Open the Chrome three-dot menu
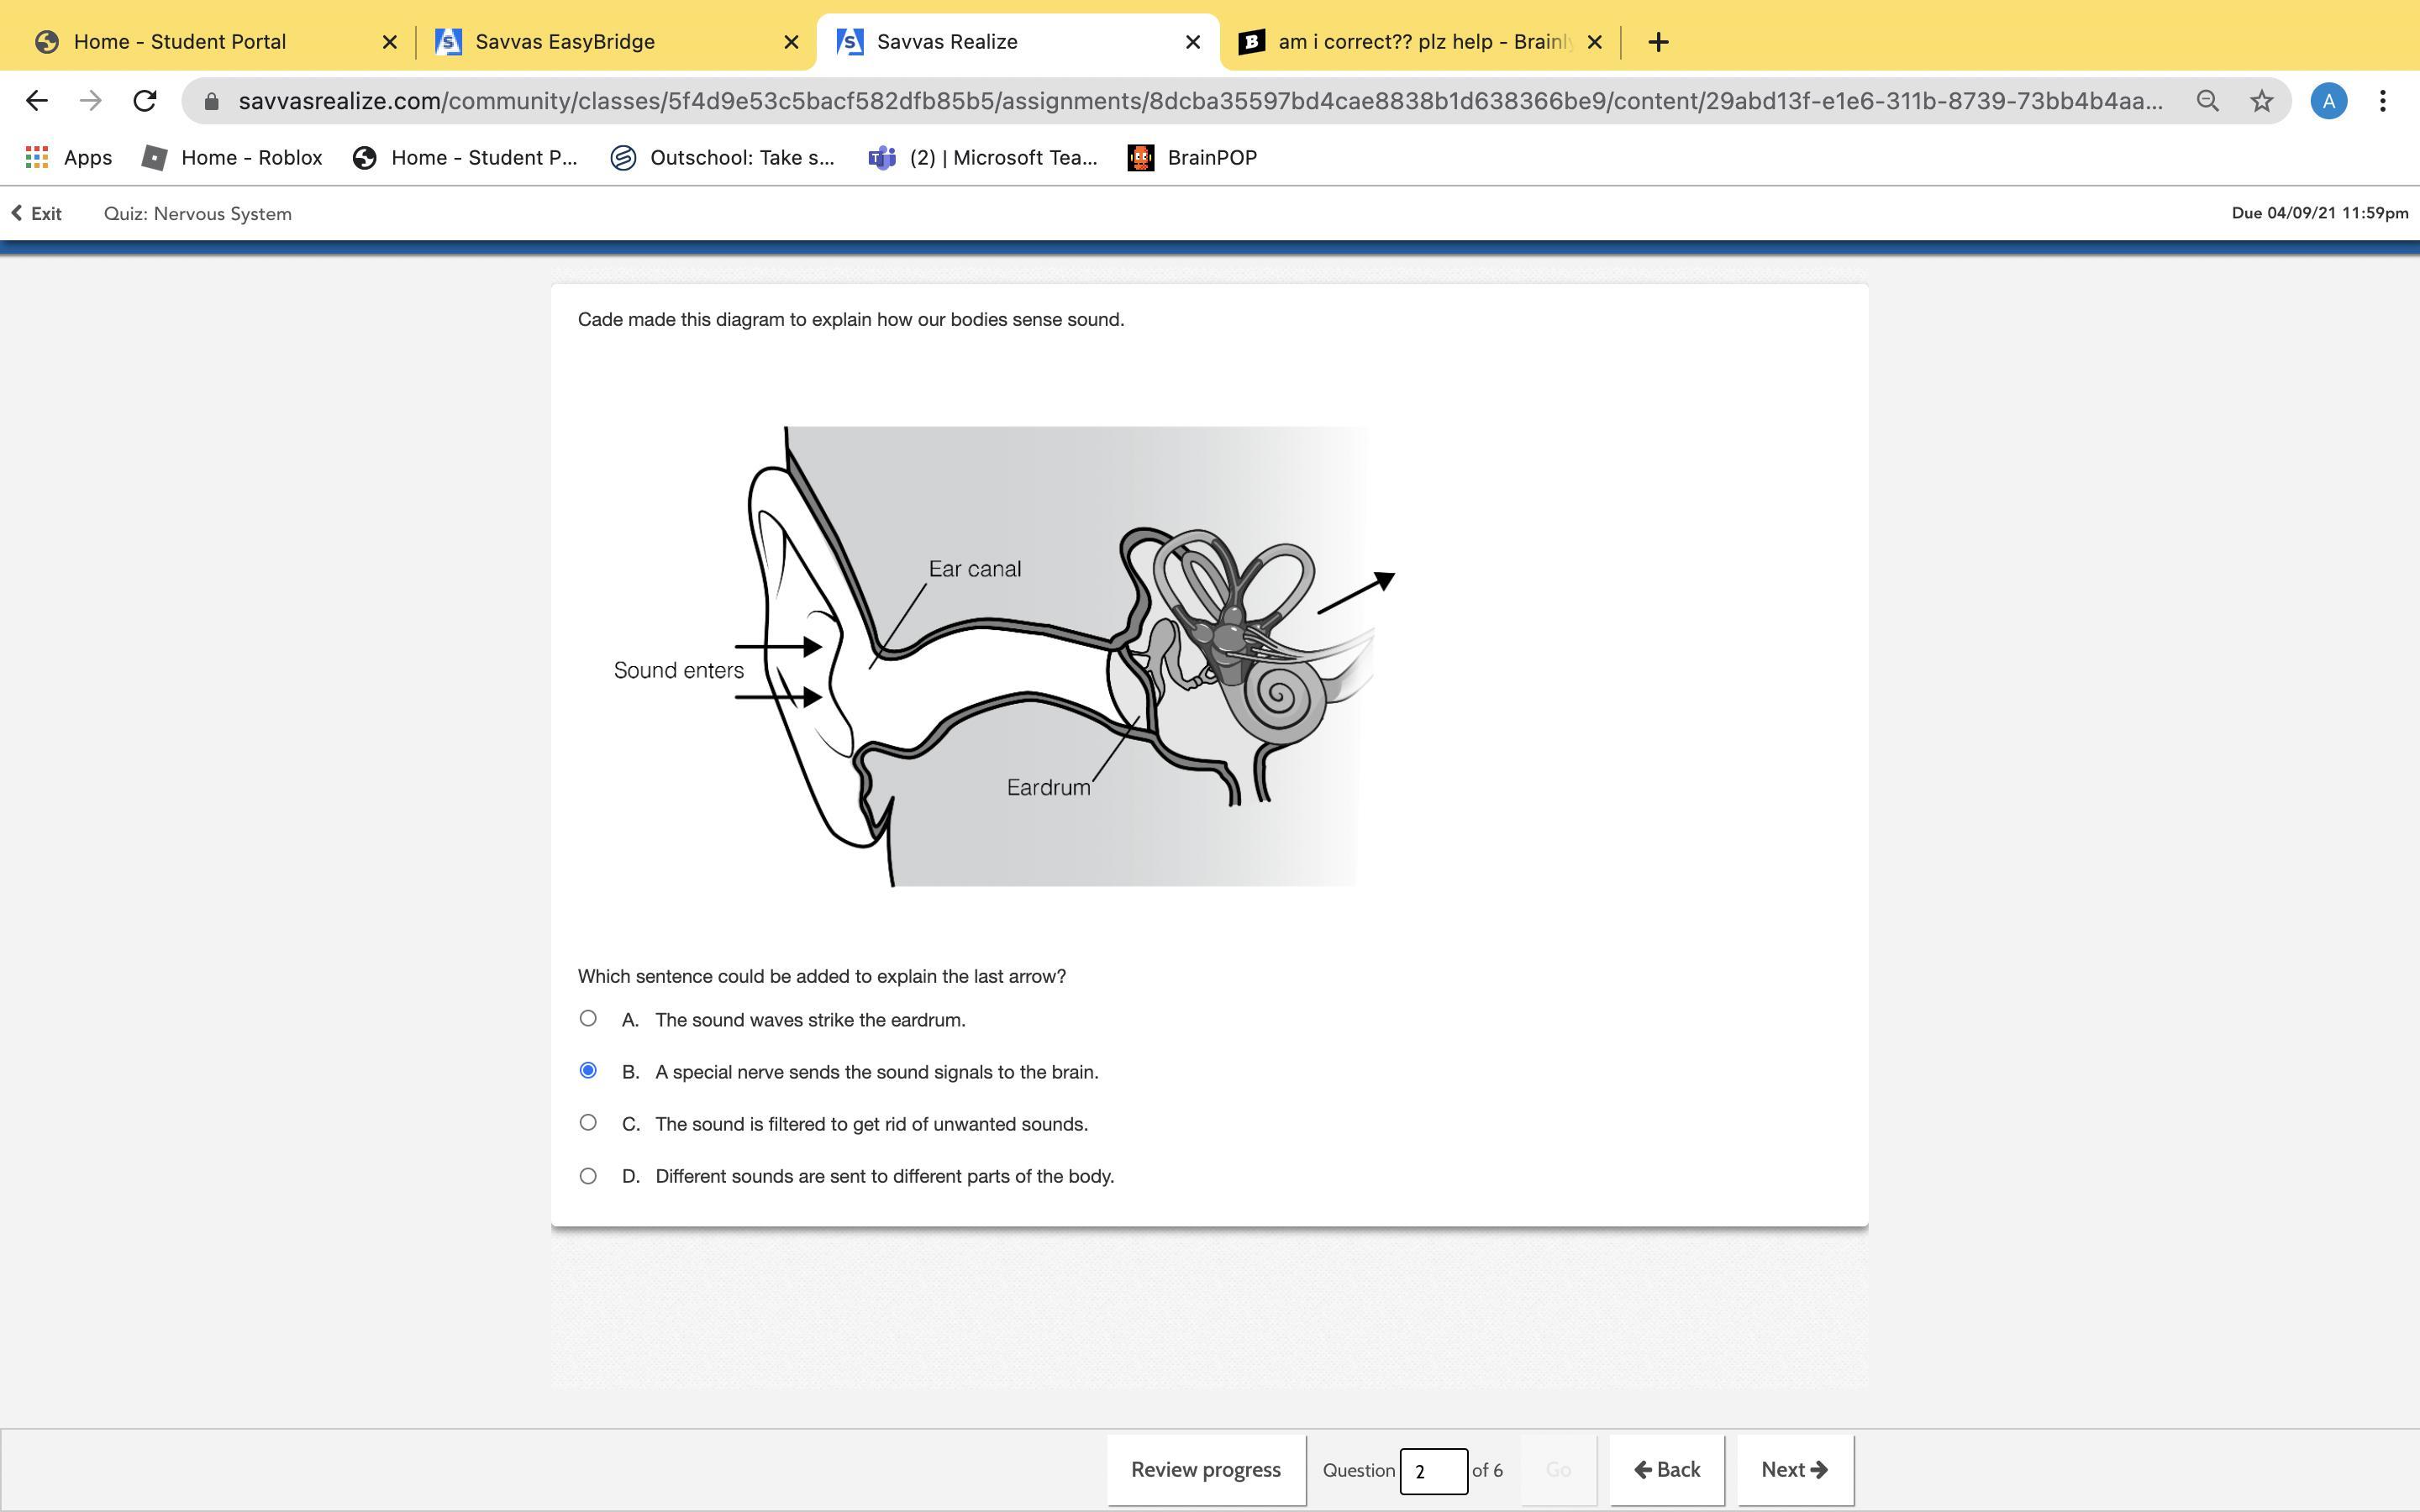This screenshot has width=2420, height=1512. [x=2382, y=101]
